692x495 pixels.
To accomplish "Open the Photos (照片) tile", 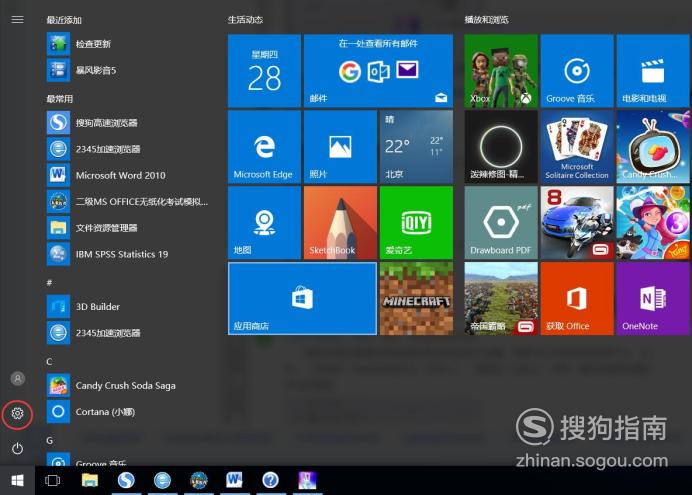I will click(x=340, y=146).
